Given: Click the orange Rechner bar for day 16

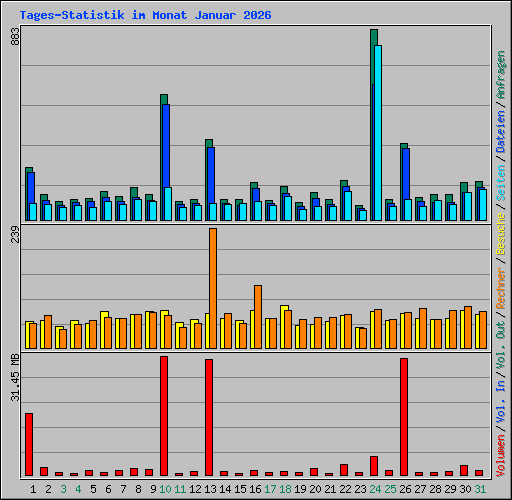Looking at the screenshot, I should [x=258, y=317].
